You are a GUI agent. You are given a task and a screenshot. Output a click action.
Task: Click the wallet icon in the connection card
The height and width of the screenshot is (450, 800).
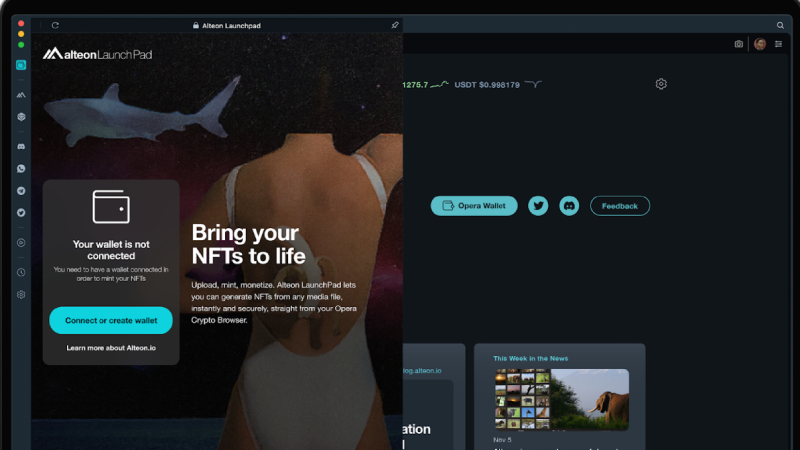111,207
